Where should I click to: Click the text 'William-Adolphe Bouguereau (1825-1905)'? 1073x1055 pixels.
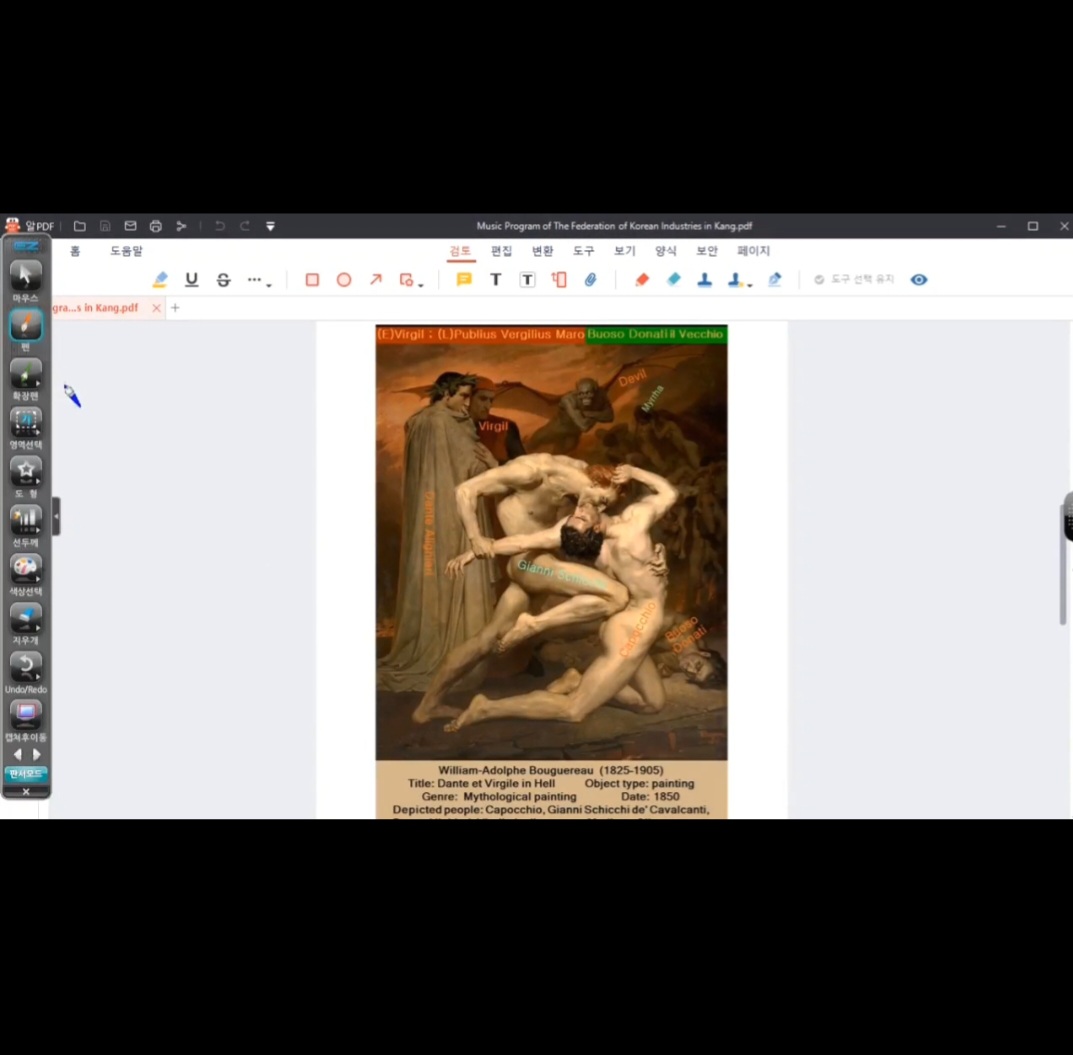551,770
